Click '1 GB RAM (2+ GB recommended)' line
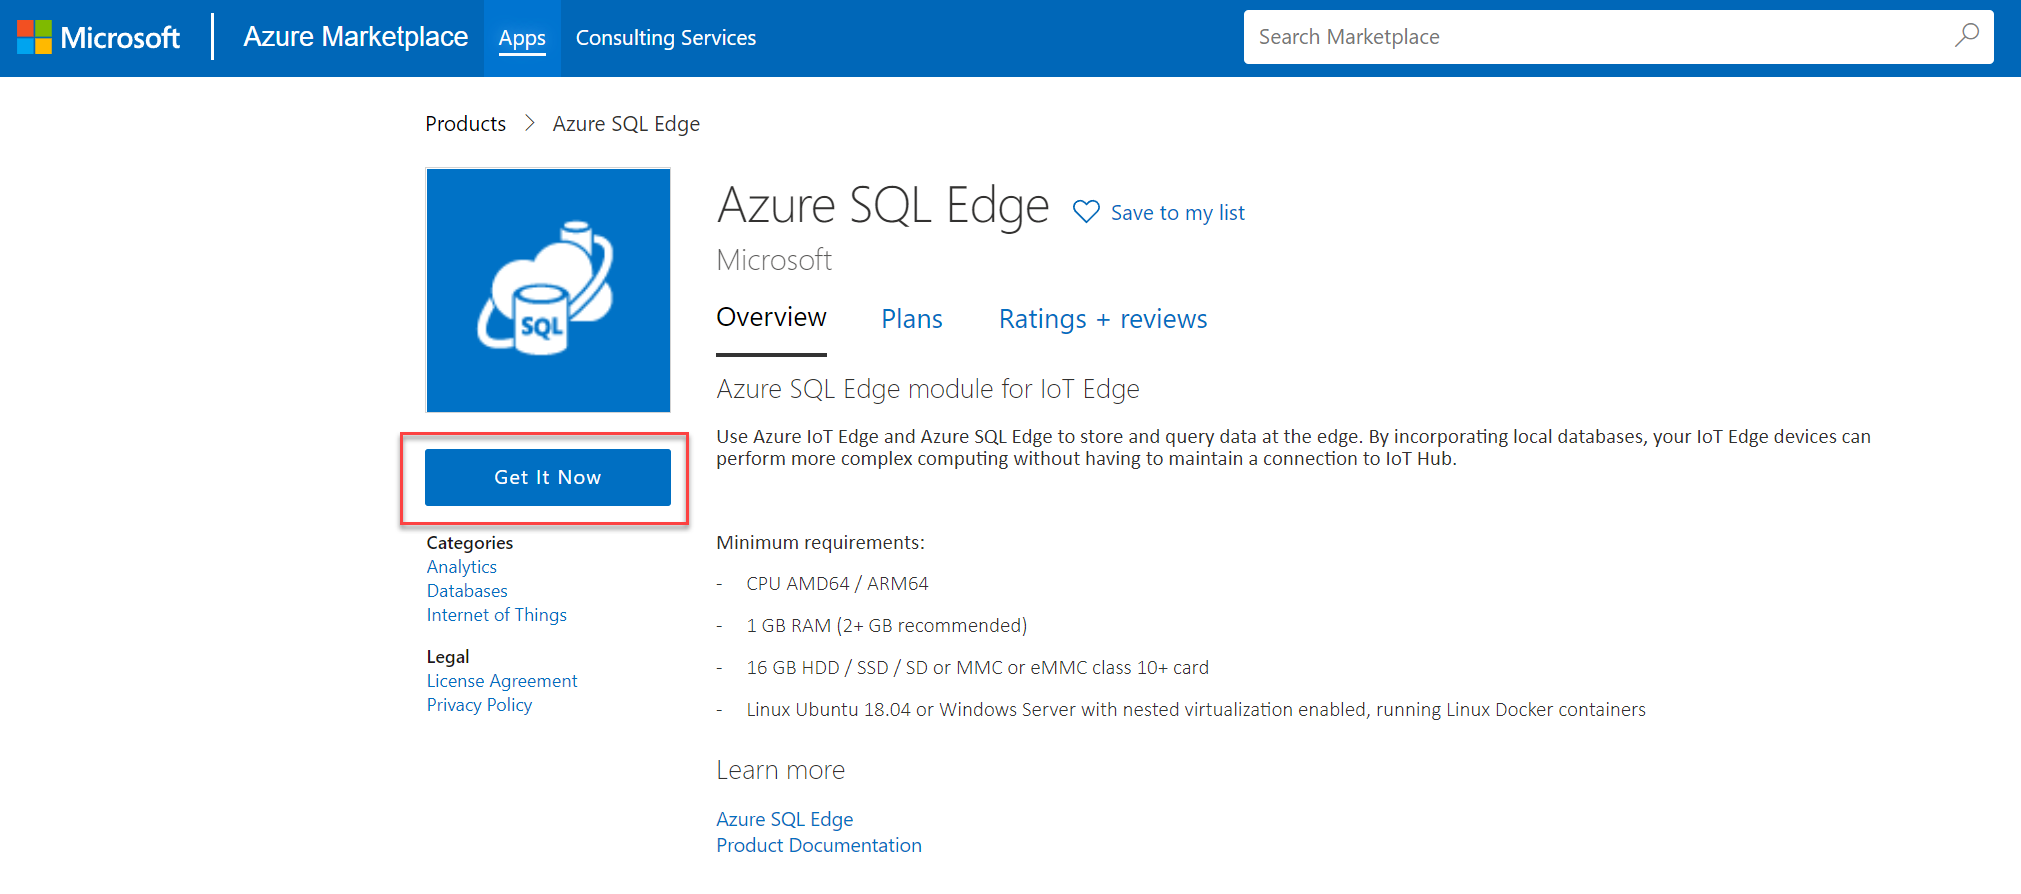 coord(887,626)
